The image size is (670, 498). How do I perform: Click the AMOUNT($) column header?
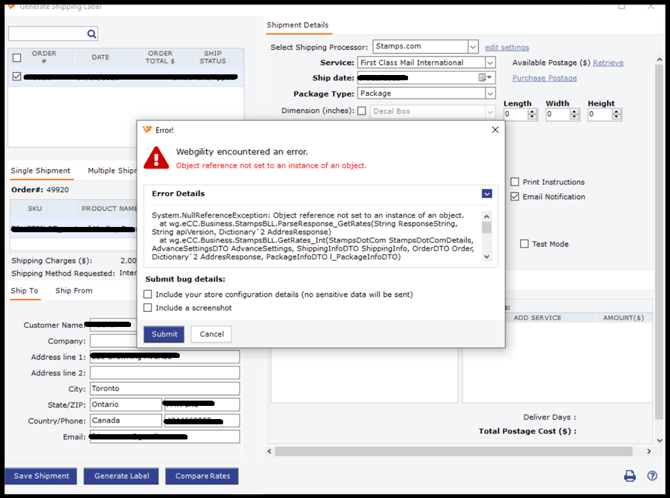623,318
